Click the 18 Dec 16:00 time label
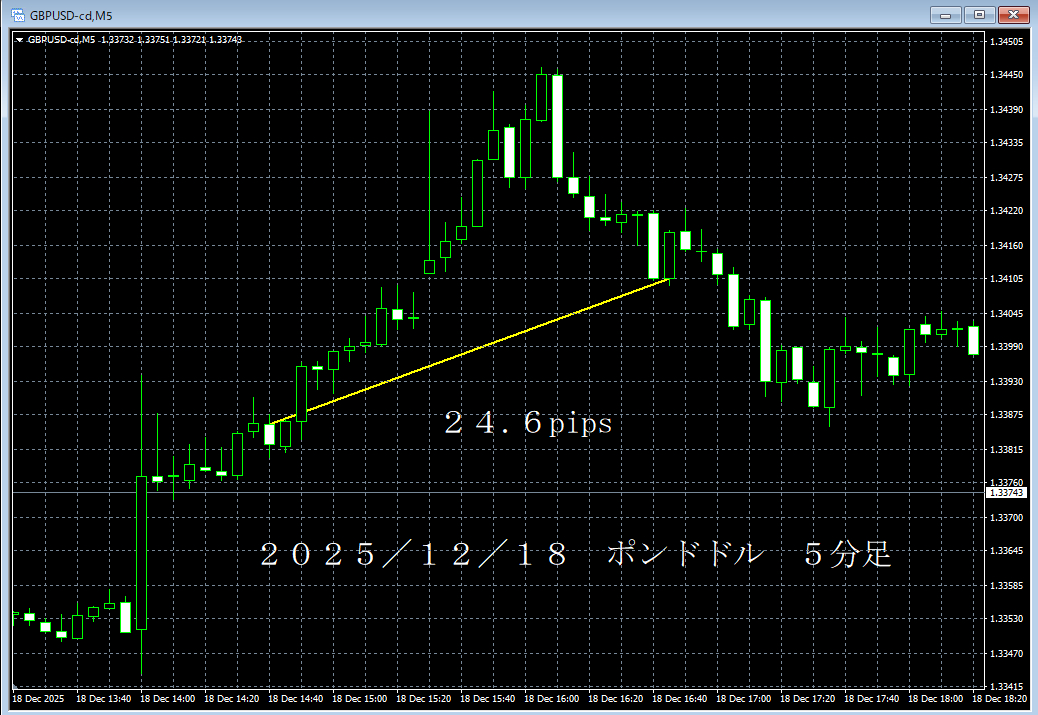Image resolution: width=1038 pixels, height=715 pixels. coord(551,699)
